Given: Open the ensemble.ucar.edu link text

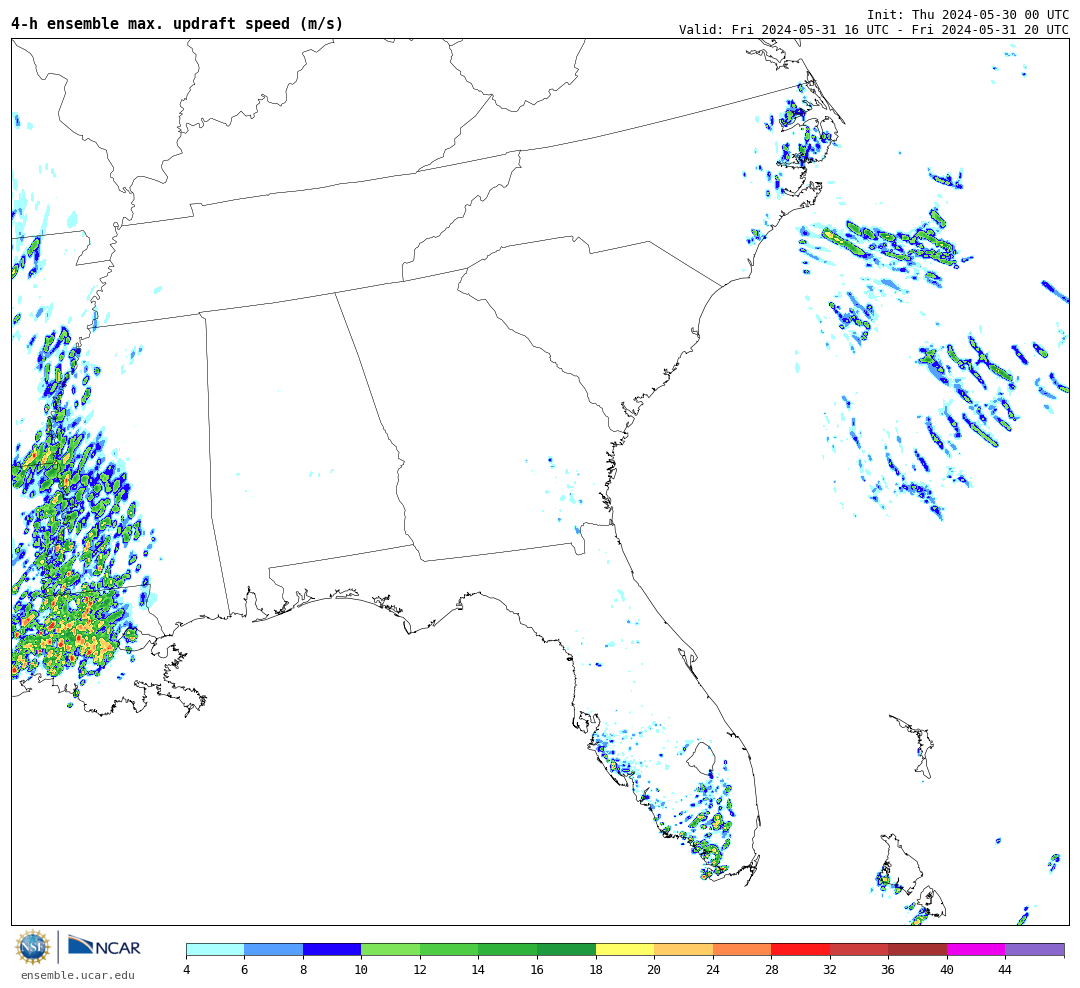Looking at the screenshot, I should (x=78, y=975).
